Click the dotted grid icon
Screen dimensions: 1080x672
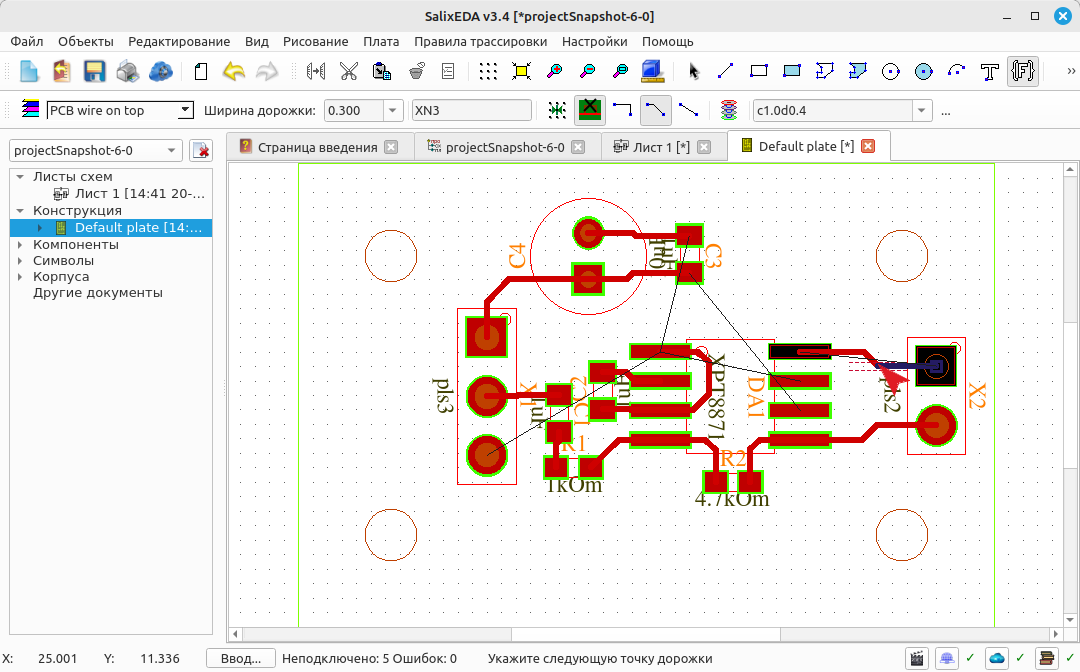488,71
